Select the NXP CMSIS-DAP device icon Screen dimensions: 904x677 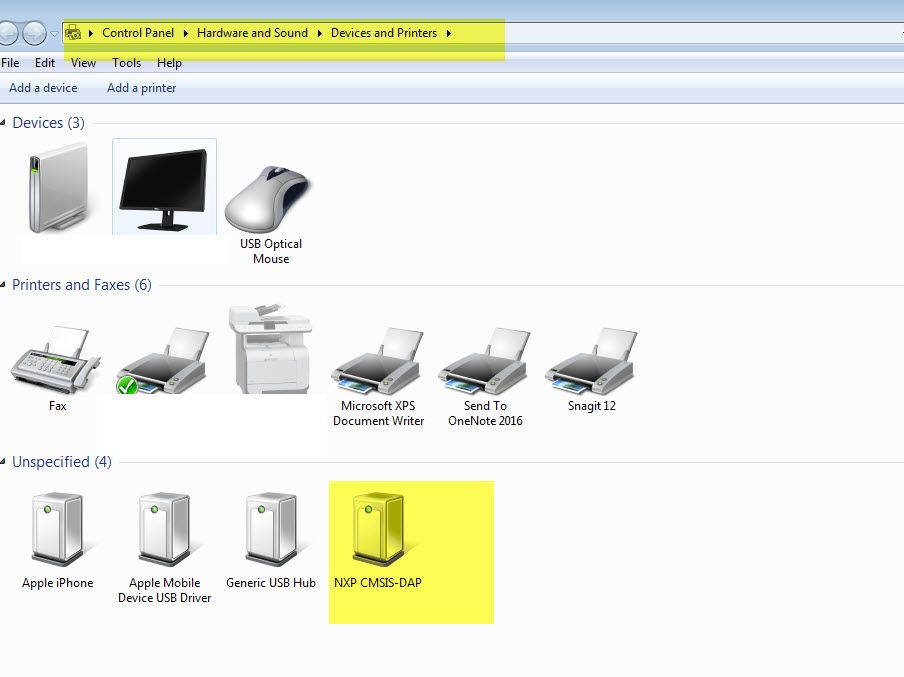pos(378,529)
